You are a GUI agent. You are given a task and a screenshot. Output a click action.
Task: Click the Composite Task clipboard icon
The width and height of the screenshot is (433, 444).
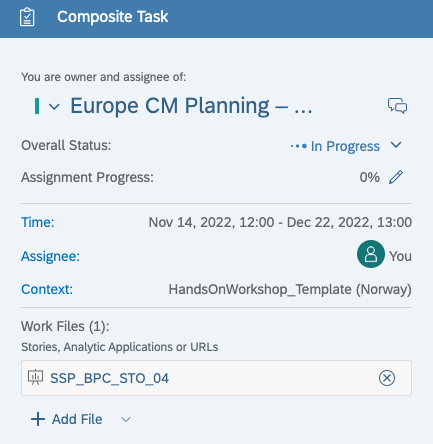click(27, 17)
